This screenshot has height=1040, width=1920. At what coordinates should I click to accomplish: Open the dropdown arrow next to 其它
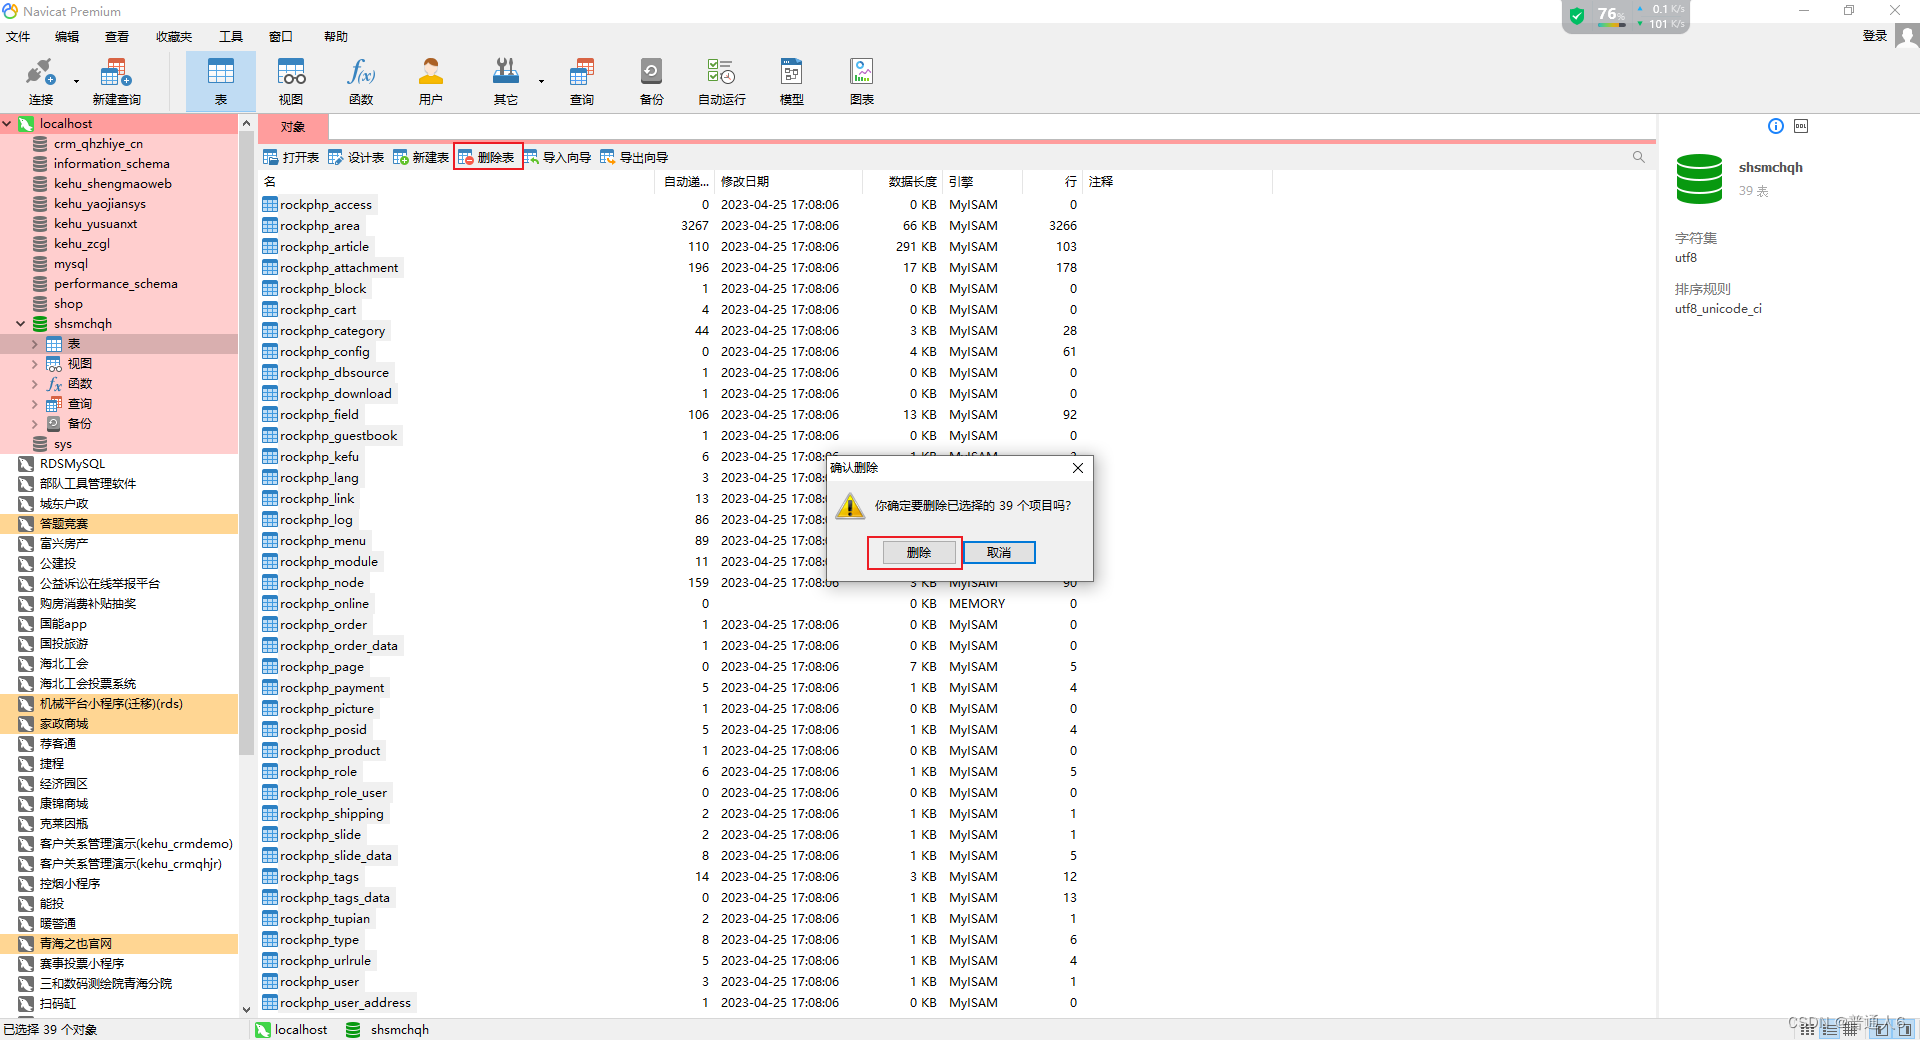point(541,81)
